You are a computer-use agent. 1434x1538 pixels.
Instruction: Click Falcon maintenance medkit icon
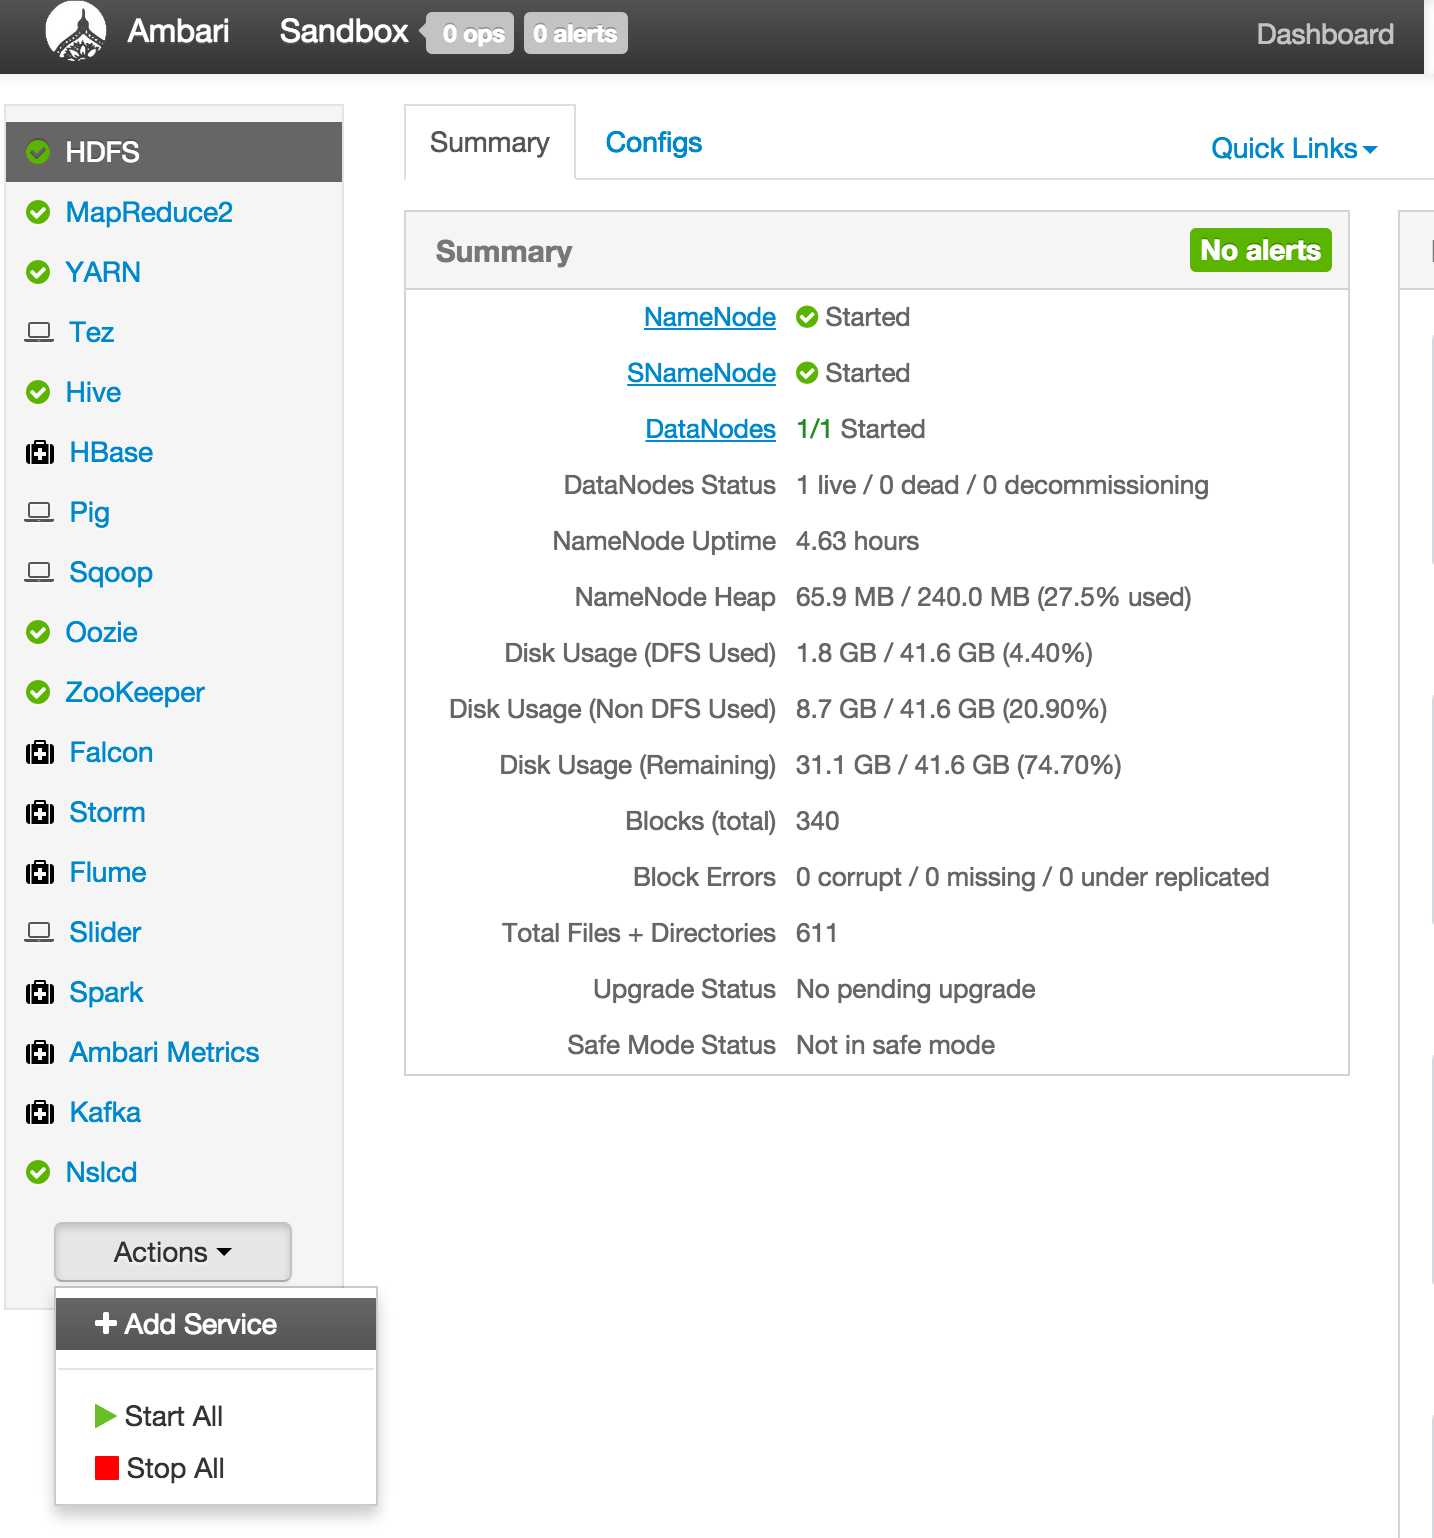click(40, 752)
